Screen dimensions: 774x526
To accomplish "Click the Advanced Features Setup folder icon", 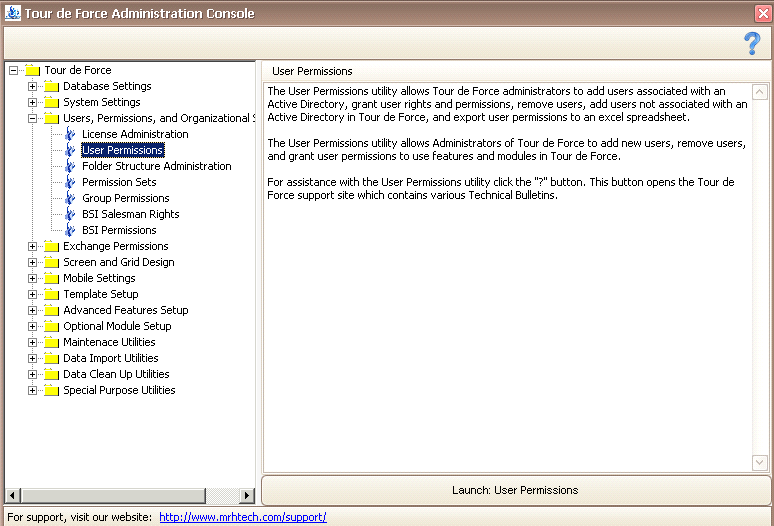I will (51, 310).
